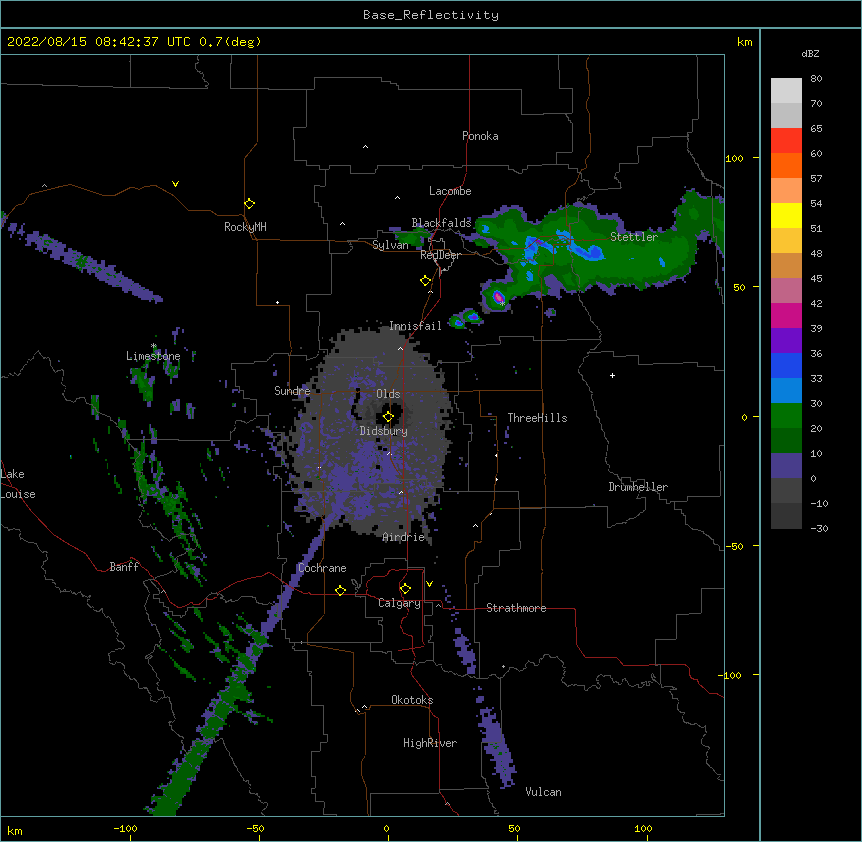Viewport: 862px width, 842px height.
Task: Select the yellow V marker northwest of RockyMH
Action: (175, 184)
